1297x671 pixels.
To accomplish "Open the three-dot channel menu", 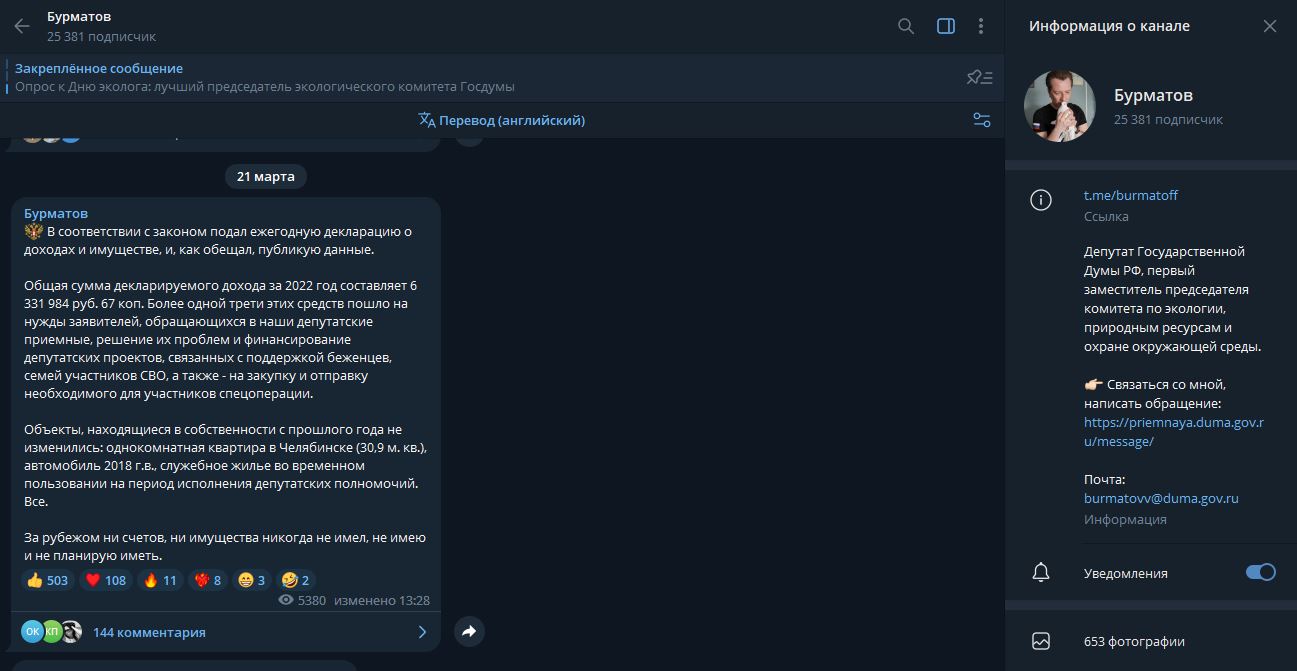I will pyautogui.click(x=981, y=27).
